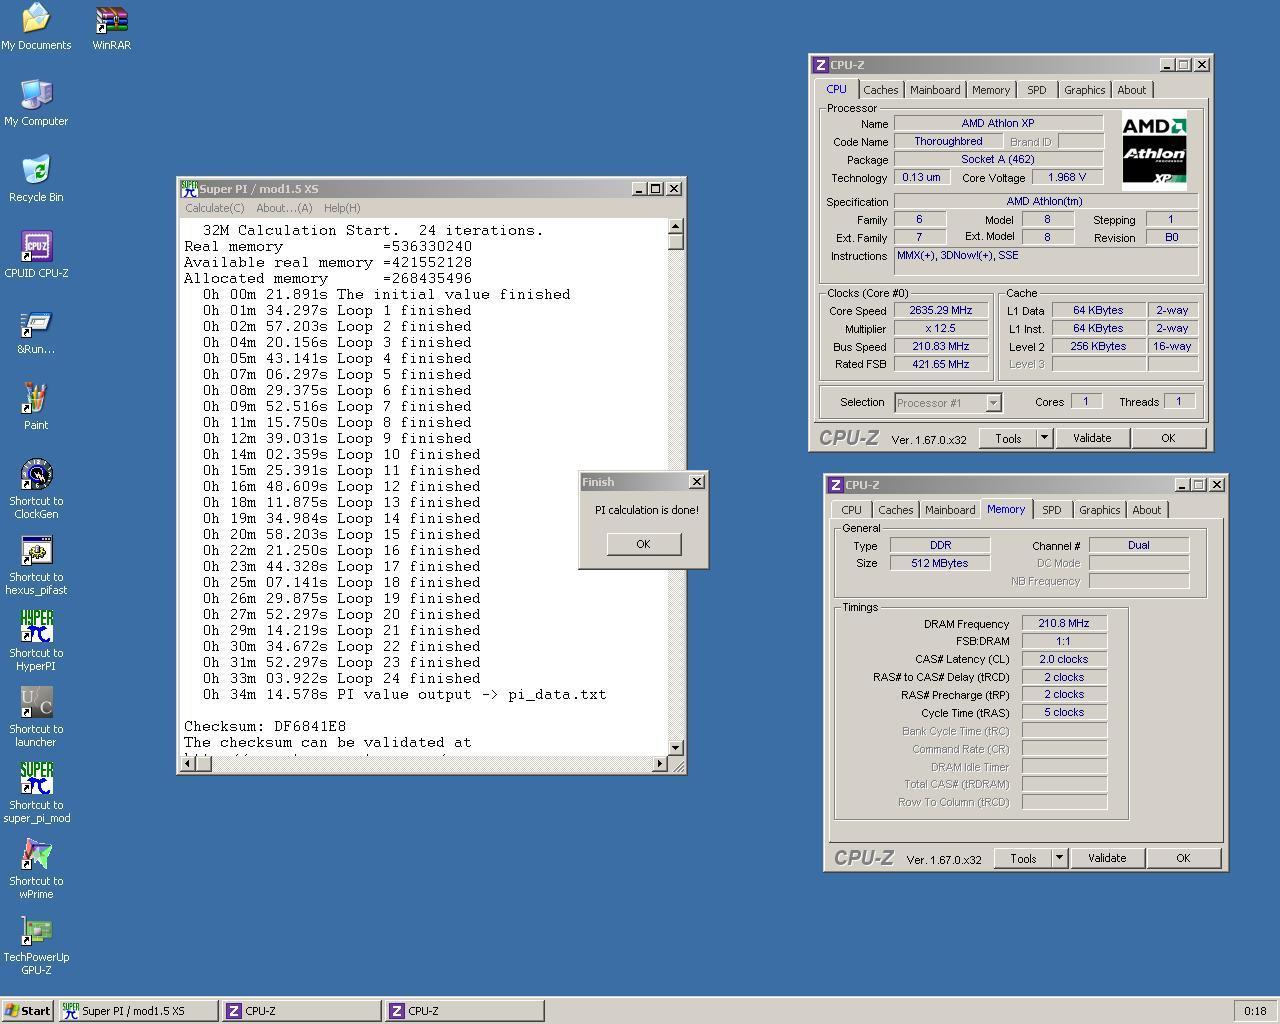Click the CAS# Latency 2.0 clocks value
This screenshot has height=1024, width=1280.
click(1064, 659)
